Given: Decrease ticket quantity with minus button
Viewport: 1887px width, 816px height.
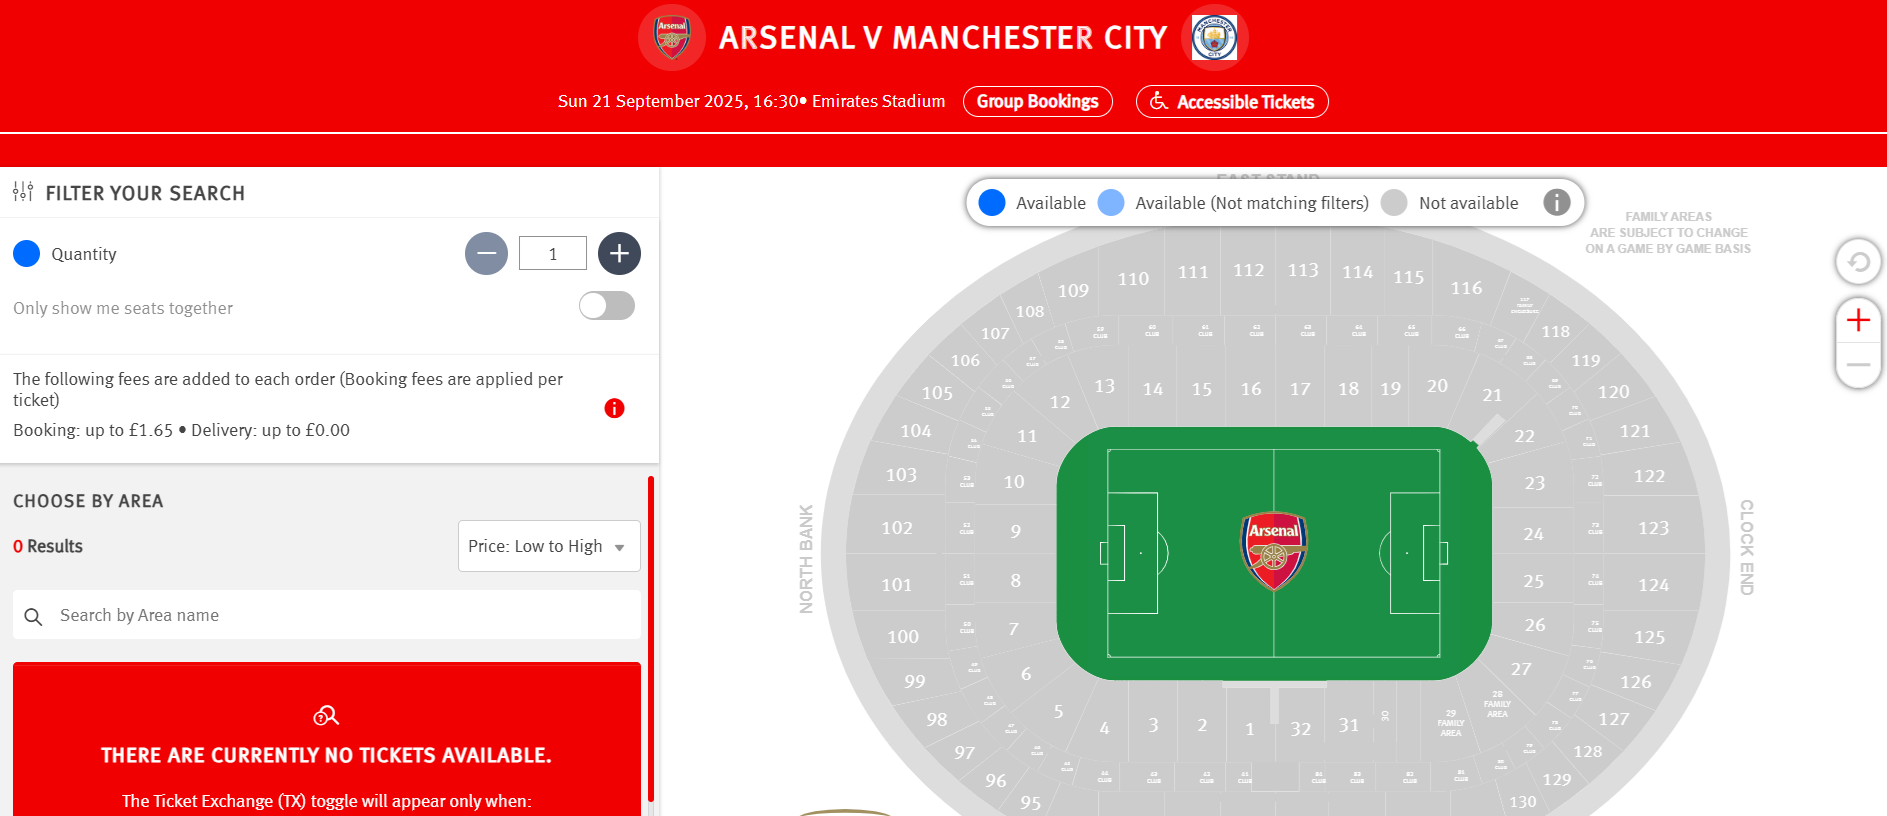Looking at the screenshot, I should (x=486, y=254).
